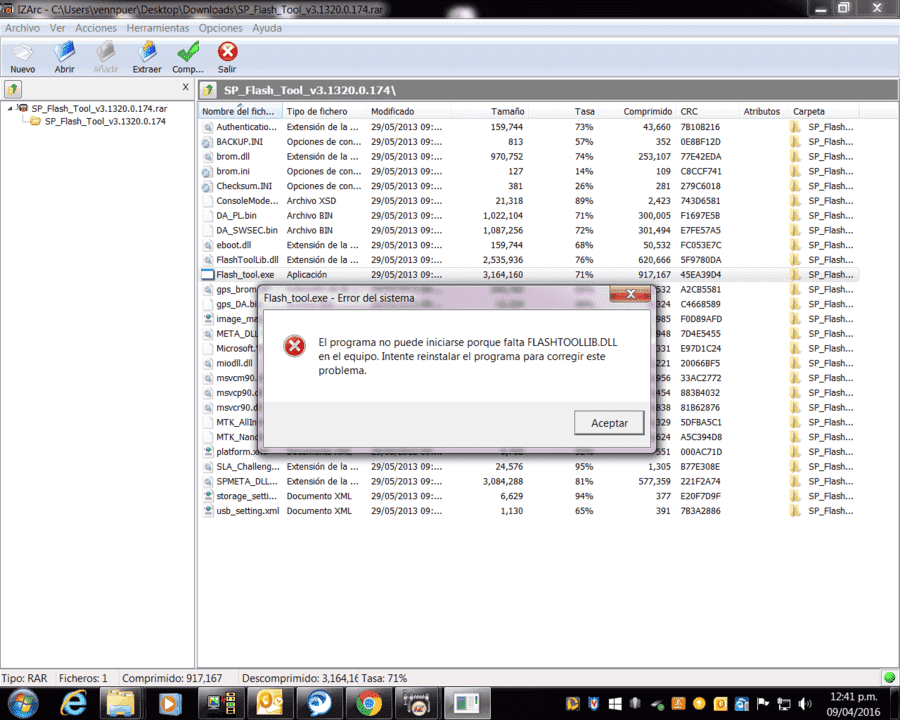Open Internet Explorer from taskbar
900x720 pixels.
point(74,703)
